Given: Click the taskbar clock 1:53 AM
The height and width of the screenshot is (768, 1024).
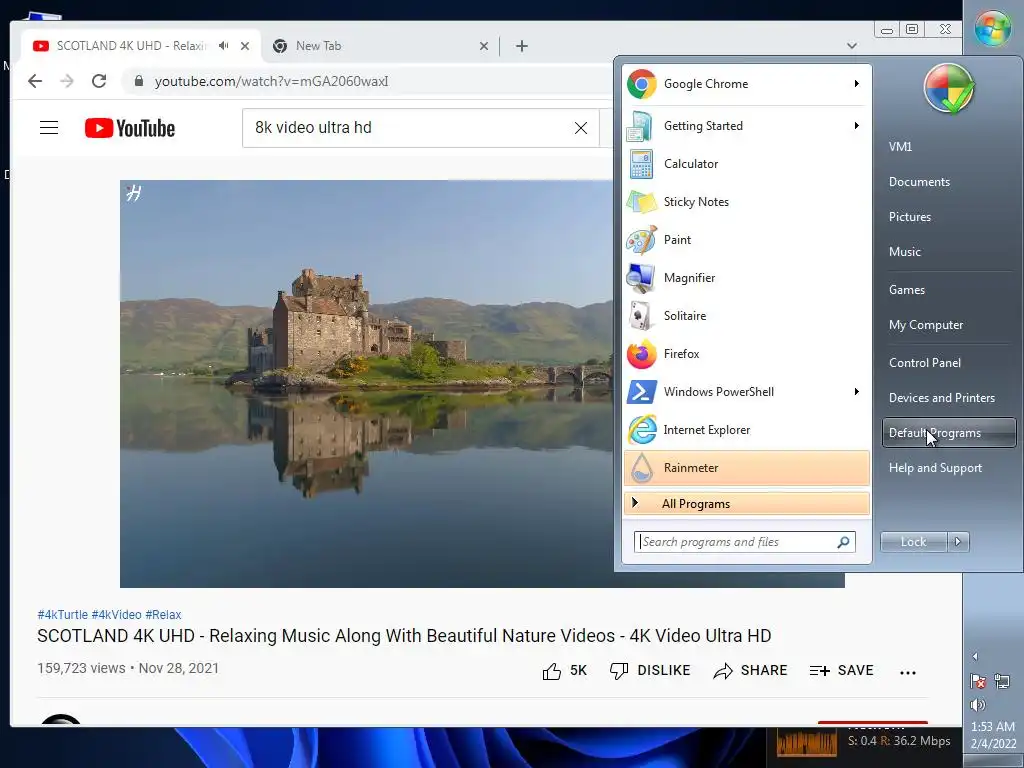Looking at the screenshot, I should [993, 726].
